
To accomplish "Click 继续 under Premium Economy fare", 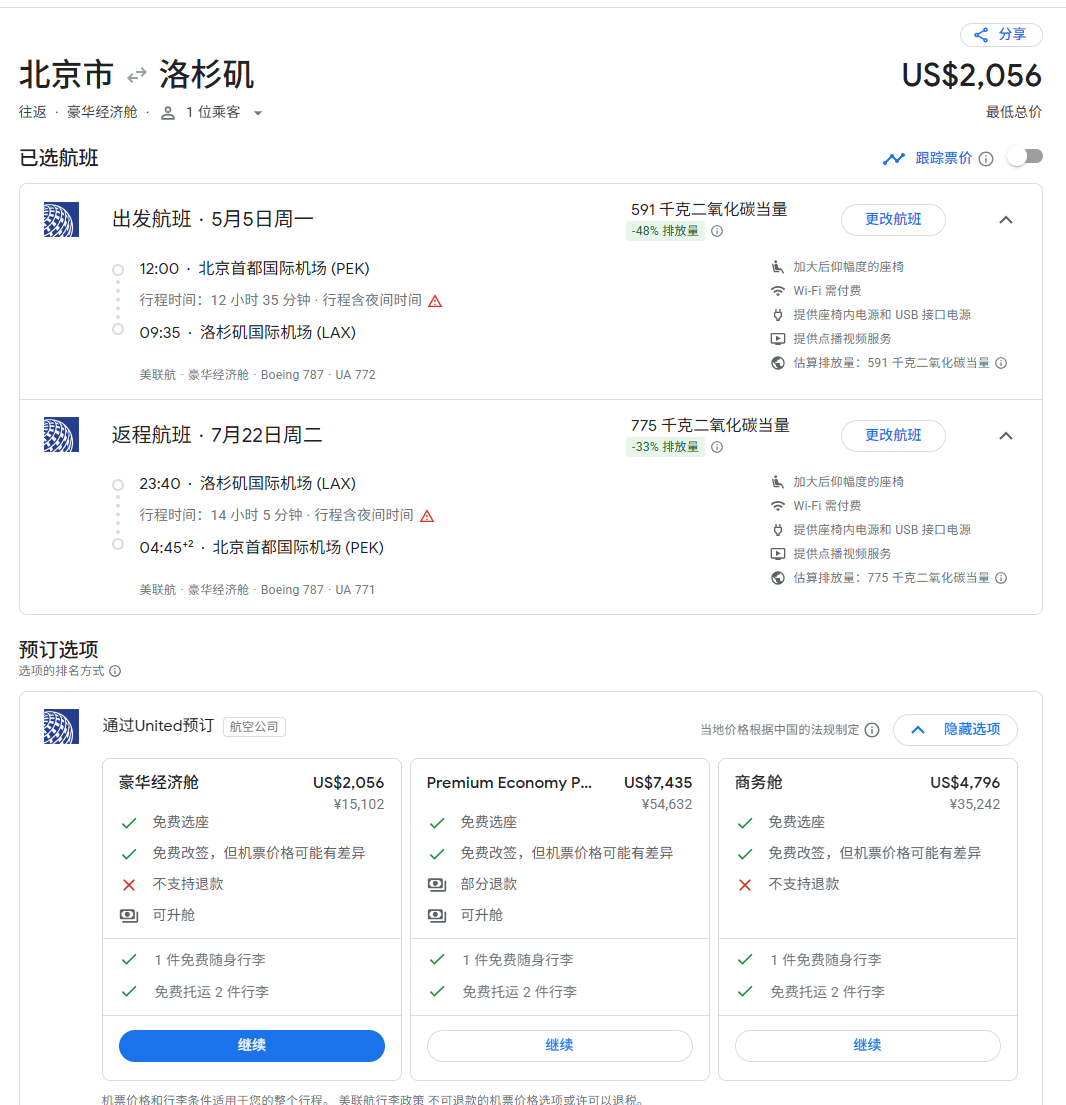I will (560, 1045).
